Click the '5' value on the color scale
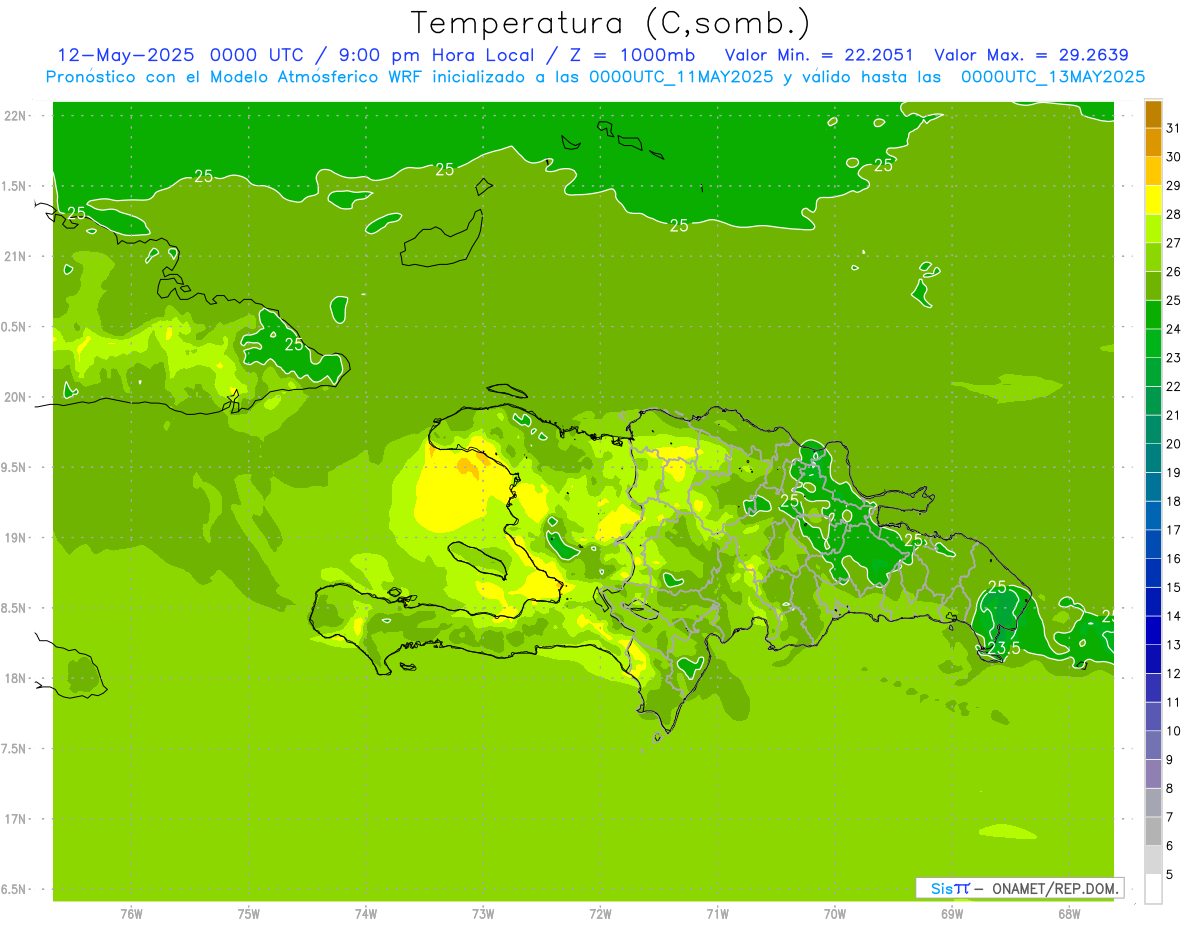Viewport: 1200px width, 927px height. pos(1170,874)
